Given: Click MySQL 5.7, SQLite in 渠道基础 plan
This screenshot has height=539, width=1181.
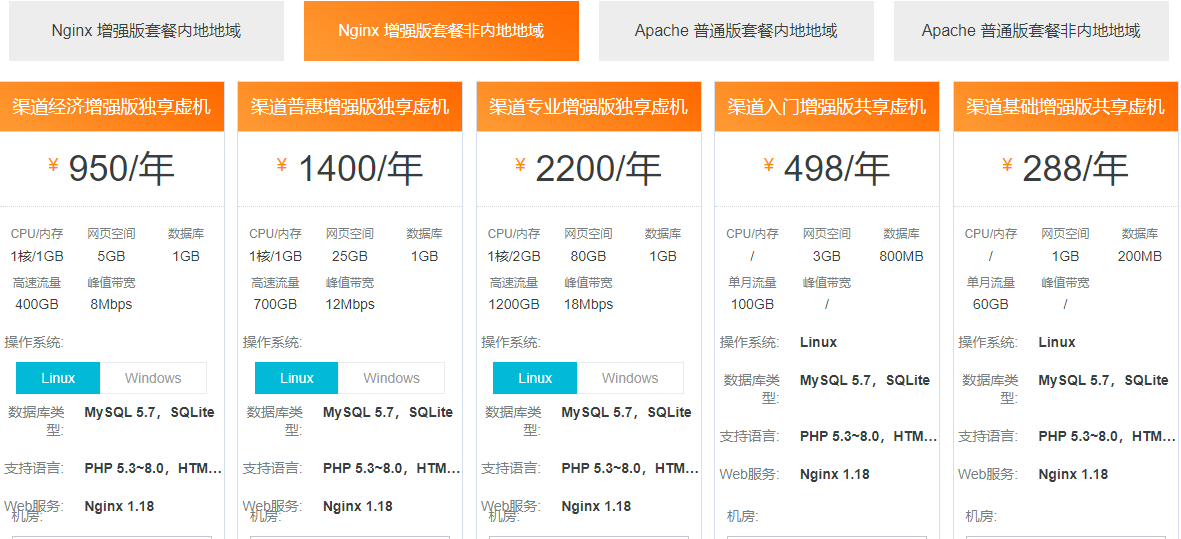Looking at the screenshot, I should pyautogui.click(x=1103, y=380).
